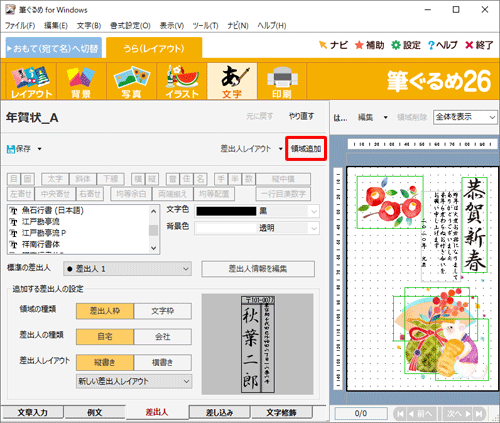Open the 表示(V) menu
This screenshot has width=500, height=423.
coord(172,26)
